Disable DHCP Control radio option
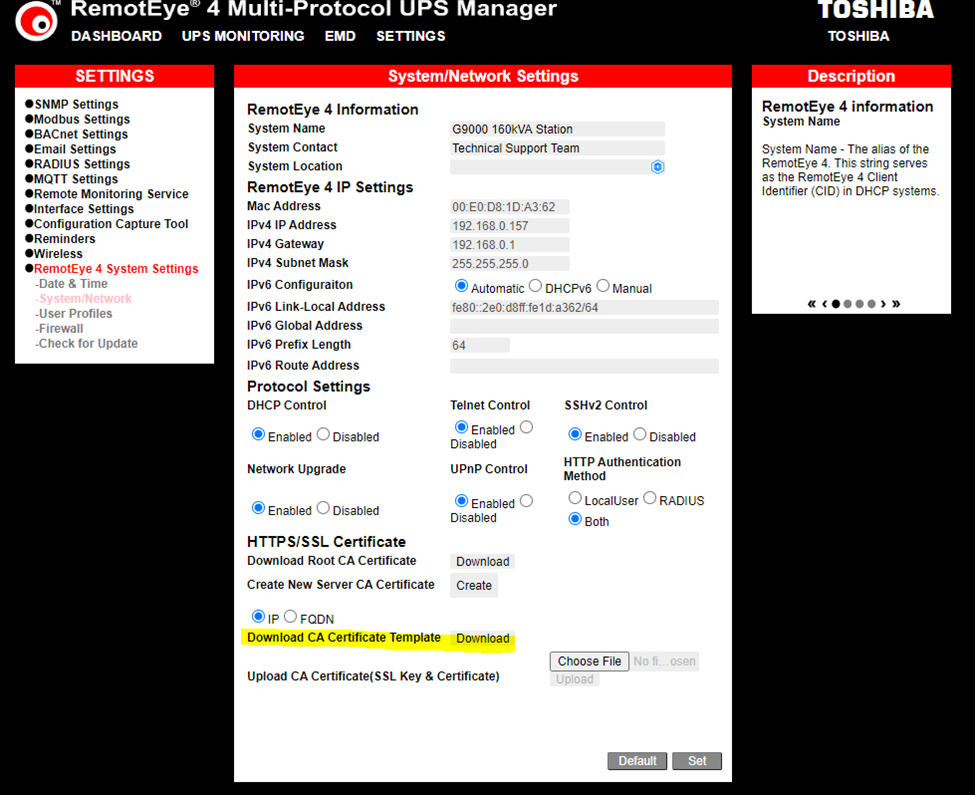975x795 pixels. click(x=323, y=435)
